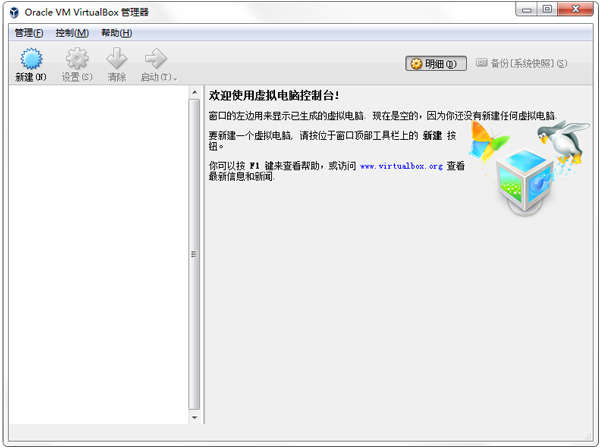Click the VirtualBox cube logo with penguin

[530, 168]
